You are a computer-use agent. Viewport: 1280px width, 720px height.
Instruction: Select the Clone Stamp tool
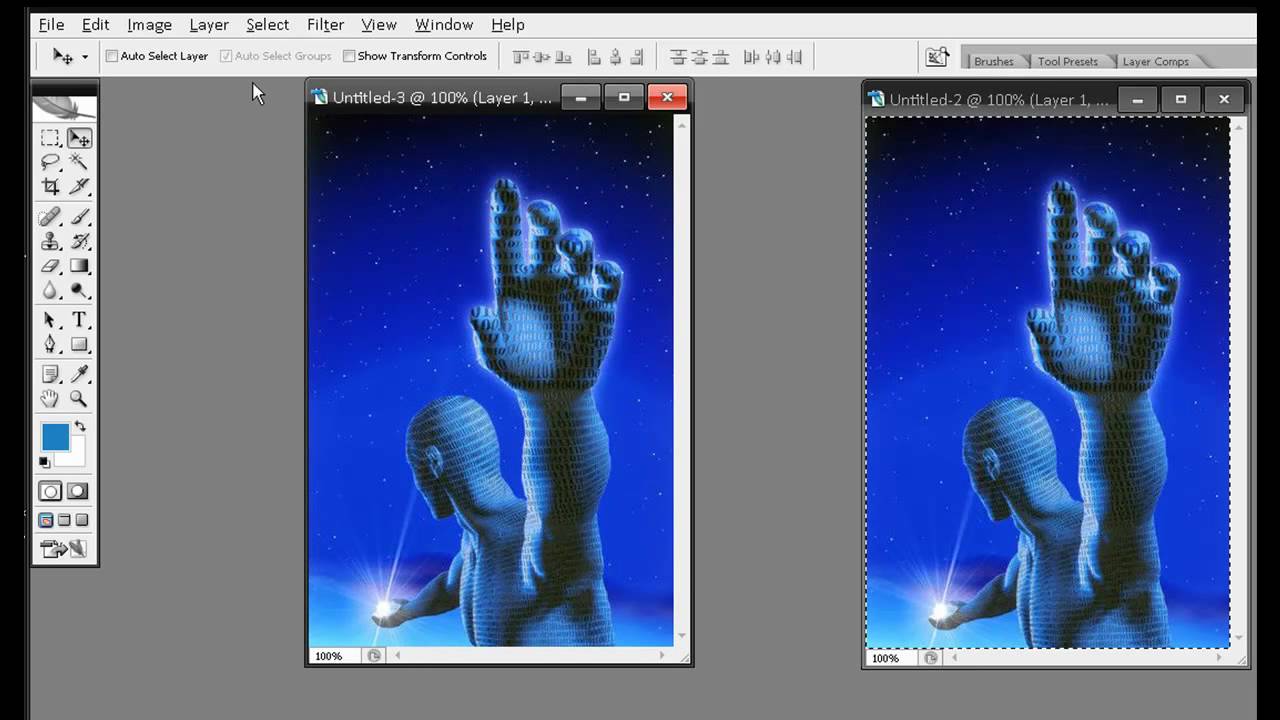pyautogui.click(x=50, y=241)
